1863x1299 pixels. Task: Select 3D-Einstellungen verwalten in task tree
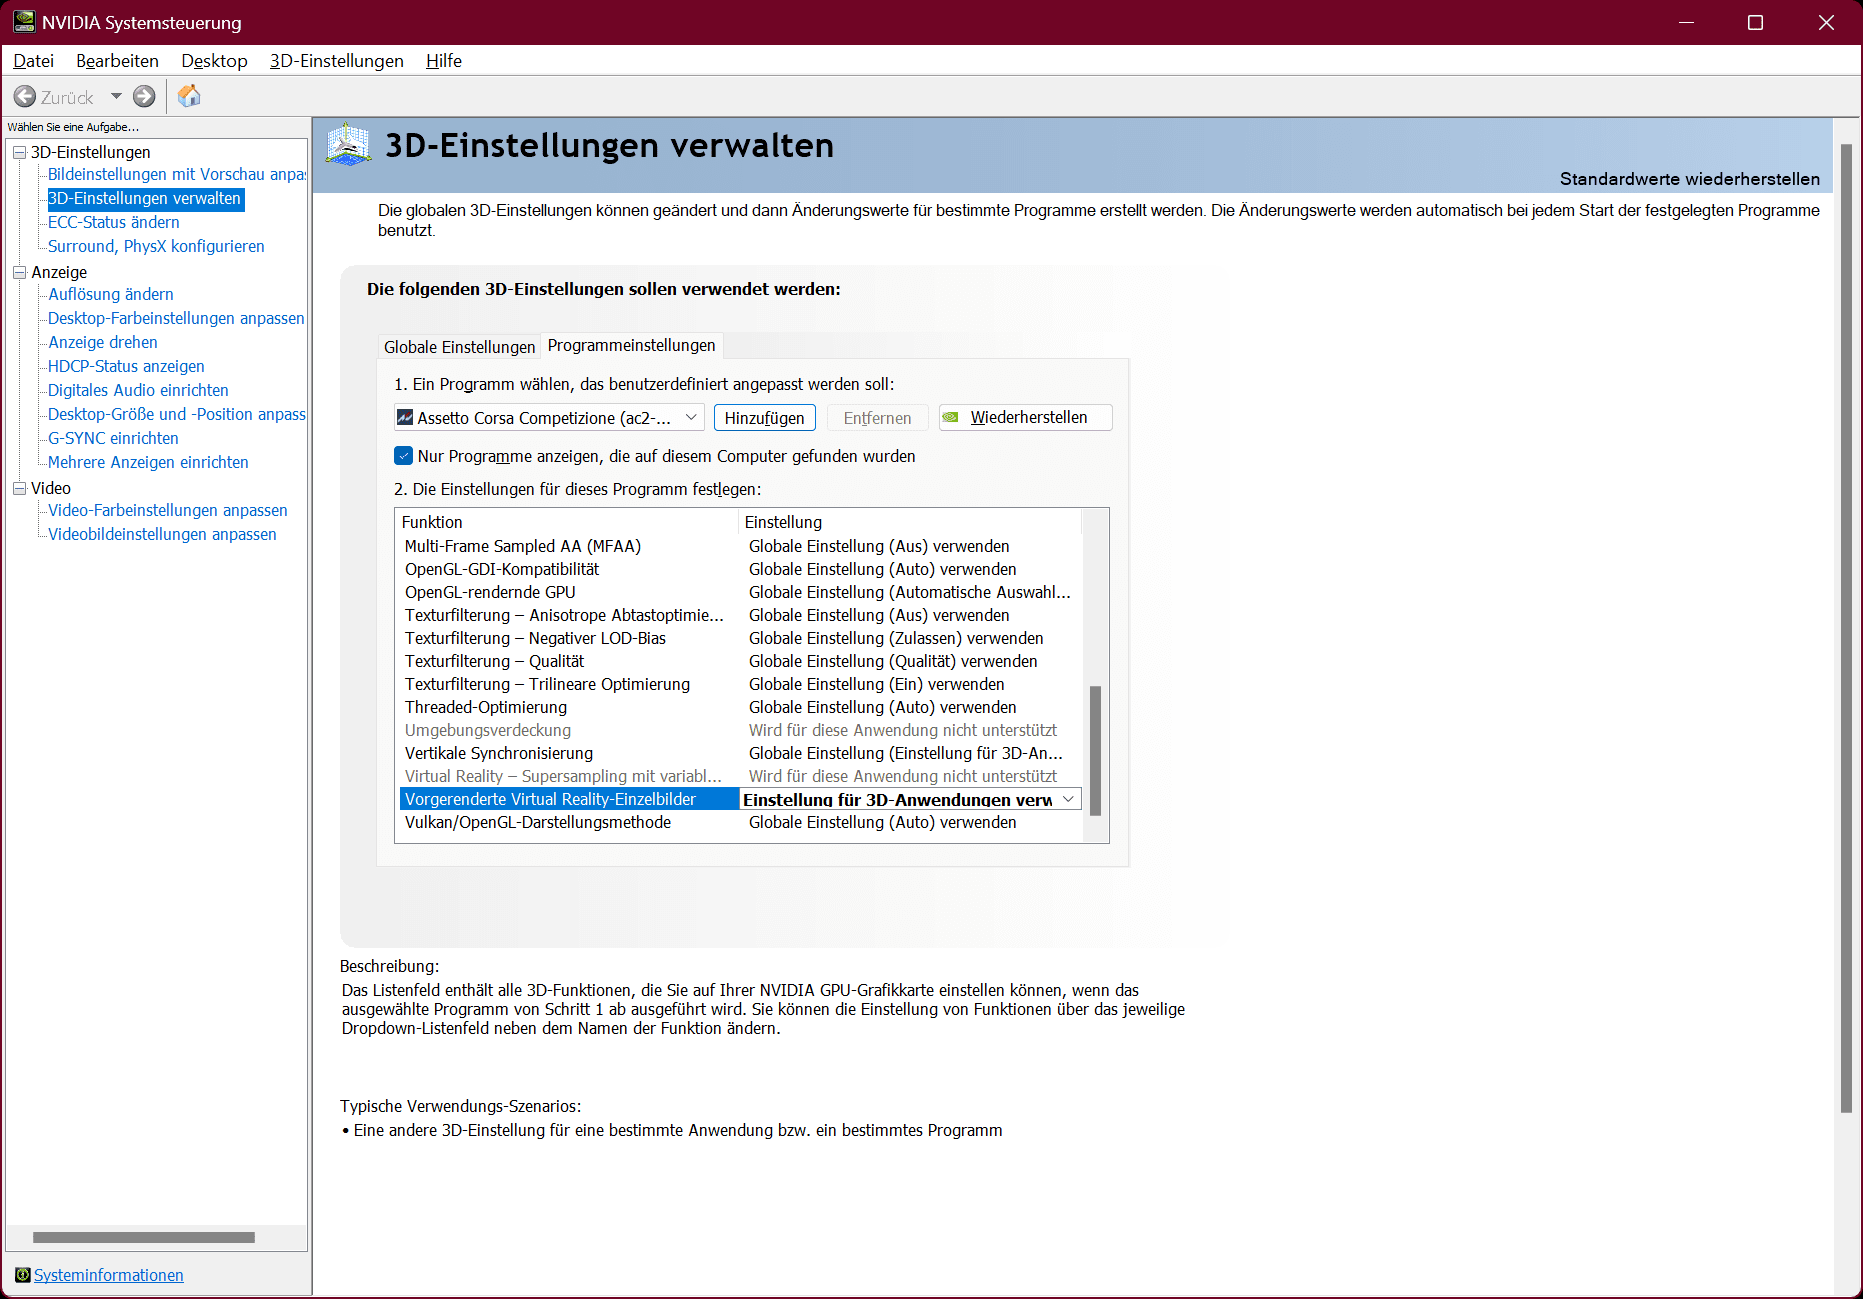(145, 198)
